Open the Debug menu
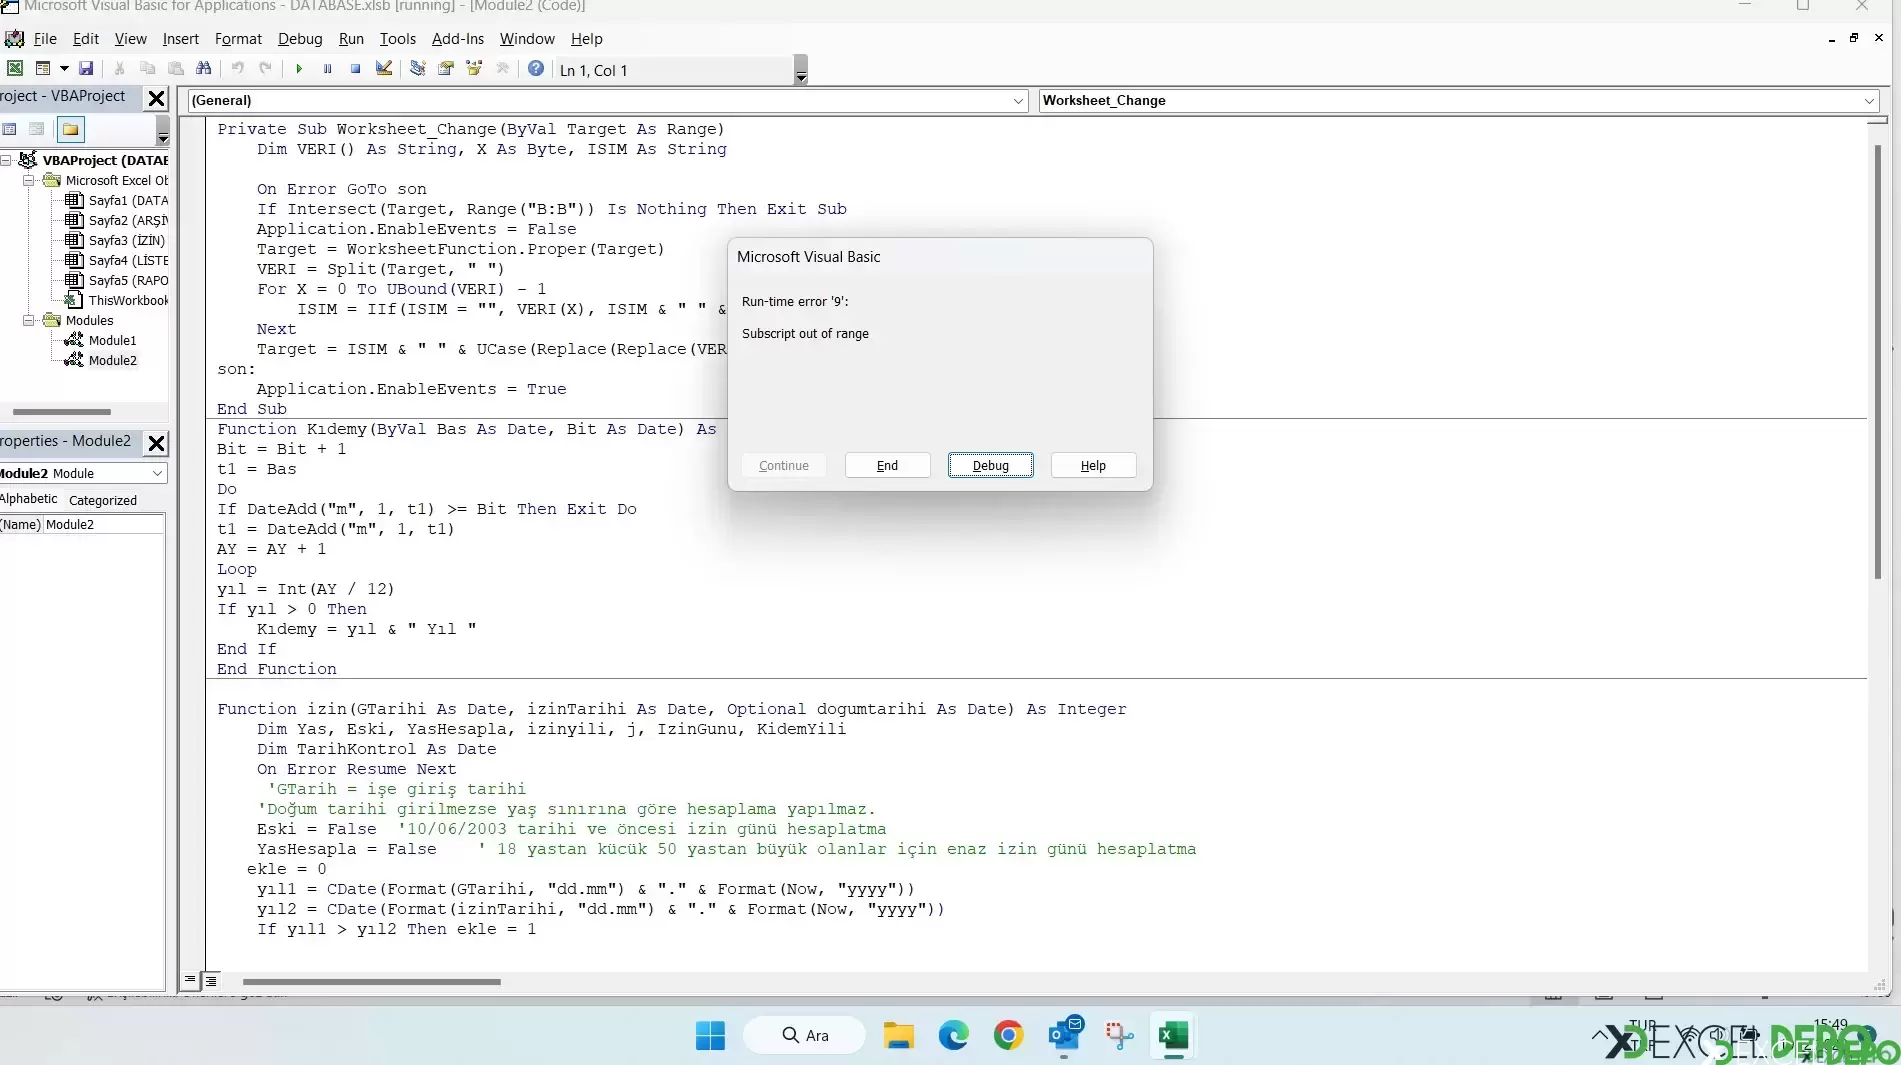 300,38
